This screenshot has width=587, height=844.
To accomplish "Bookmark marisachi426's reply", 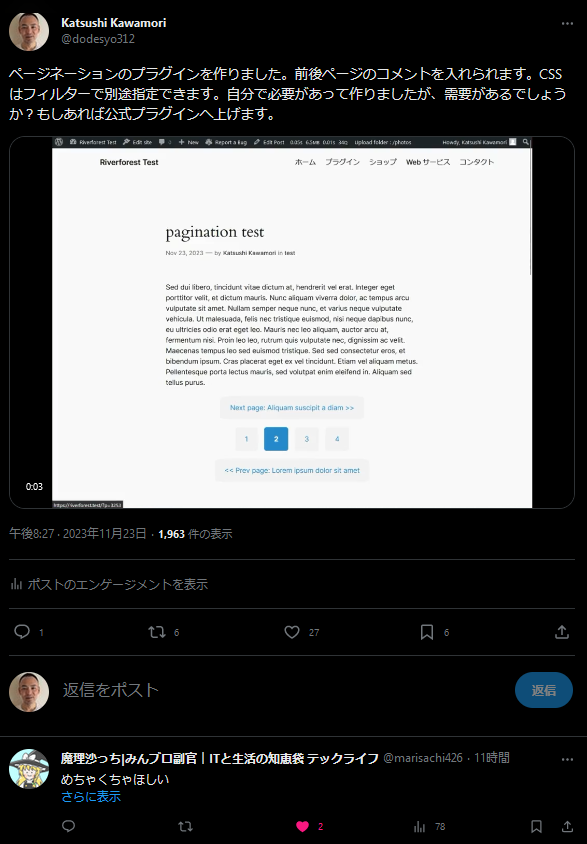I will (536, 826).
